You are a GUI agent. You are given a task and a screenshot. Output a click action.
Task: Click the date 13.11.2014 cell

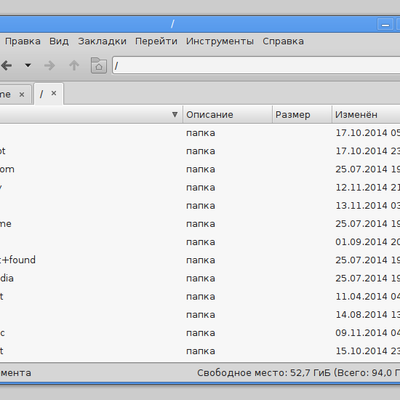[x=367, y=206]
